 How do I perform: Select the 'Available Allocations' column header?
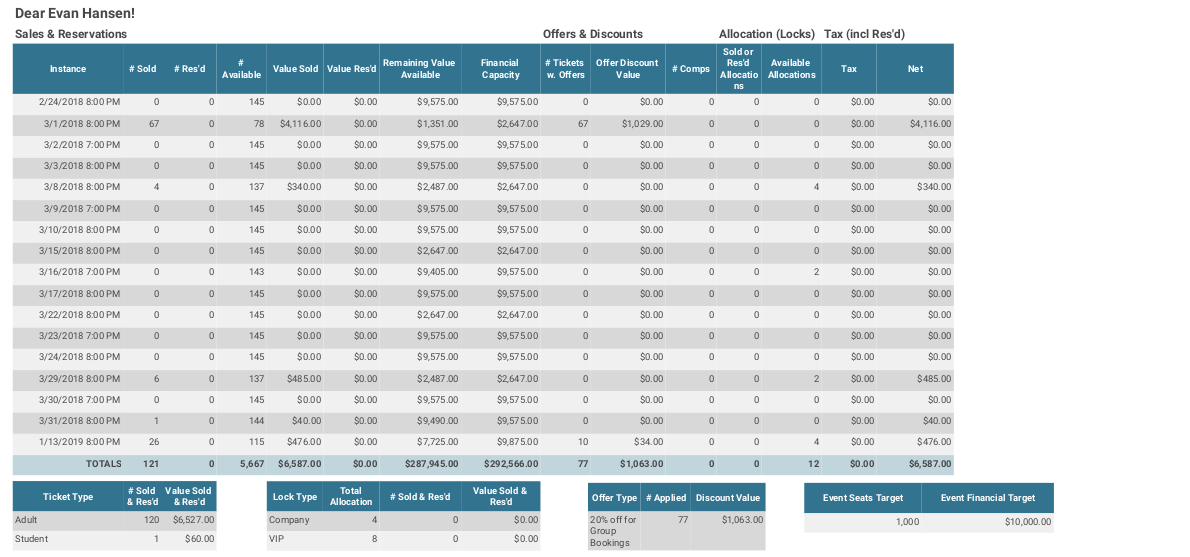tap(791, 69)
